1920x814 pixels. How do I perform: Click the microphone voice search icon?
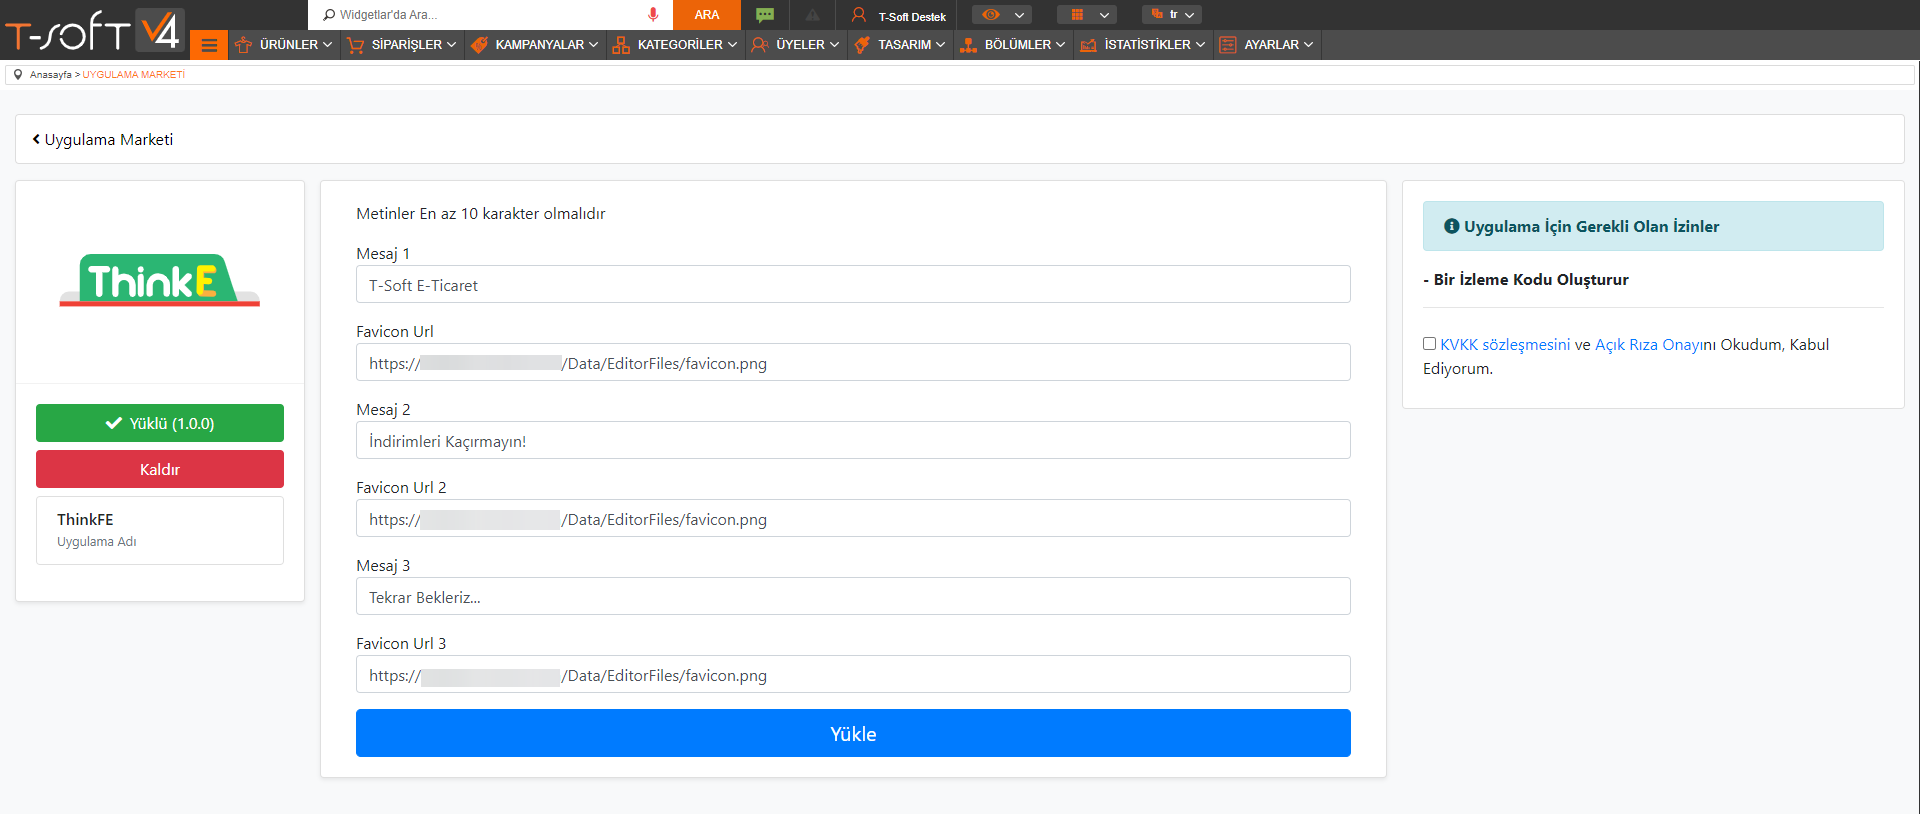(x=653, y=15)
